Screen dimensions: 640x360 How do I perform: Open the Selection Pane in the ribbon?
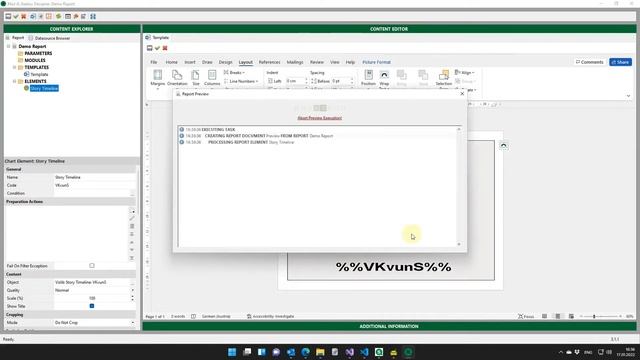coord(444,78)
